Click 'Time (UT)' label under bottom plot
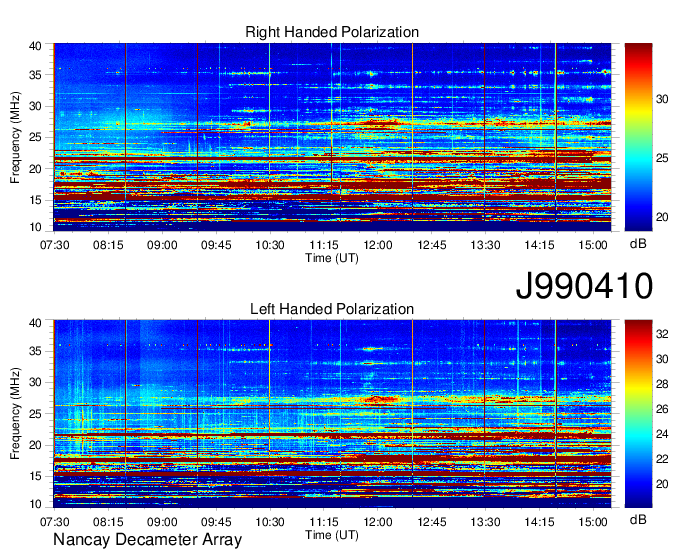 [332, 535]
